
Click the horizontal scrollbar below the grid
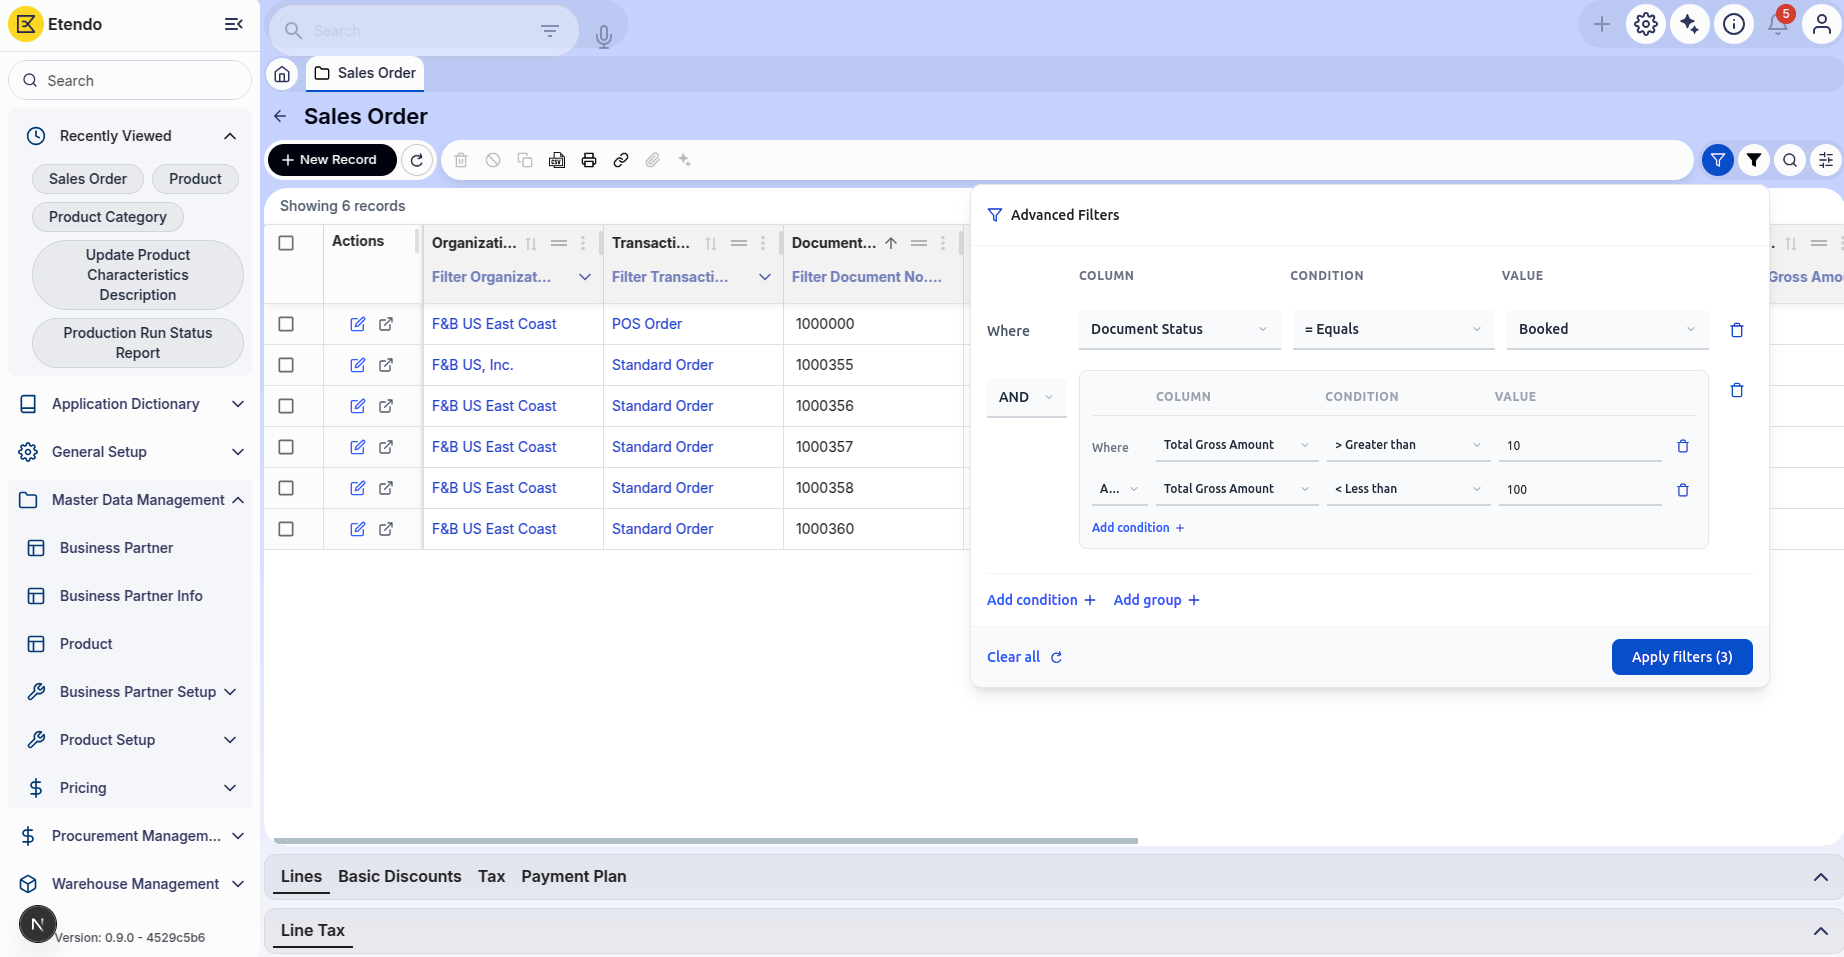point(705,841)
